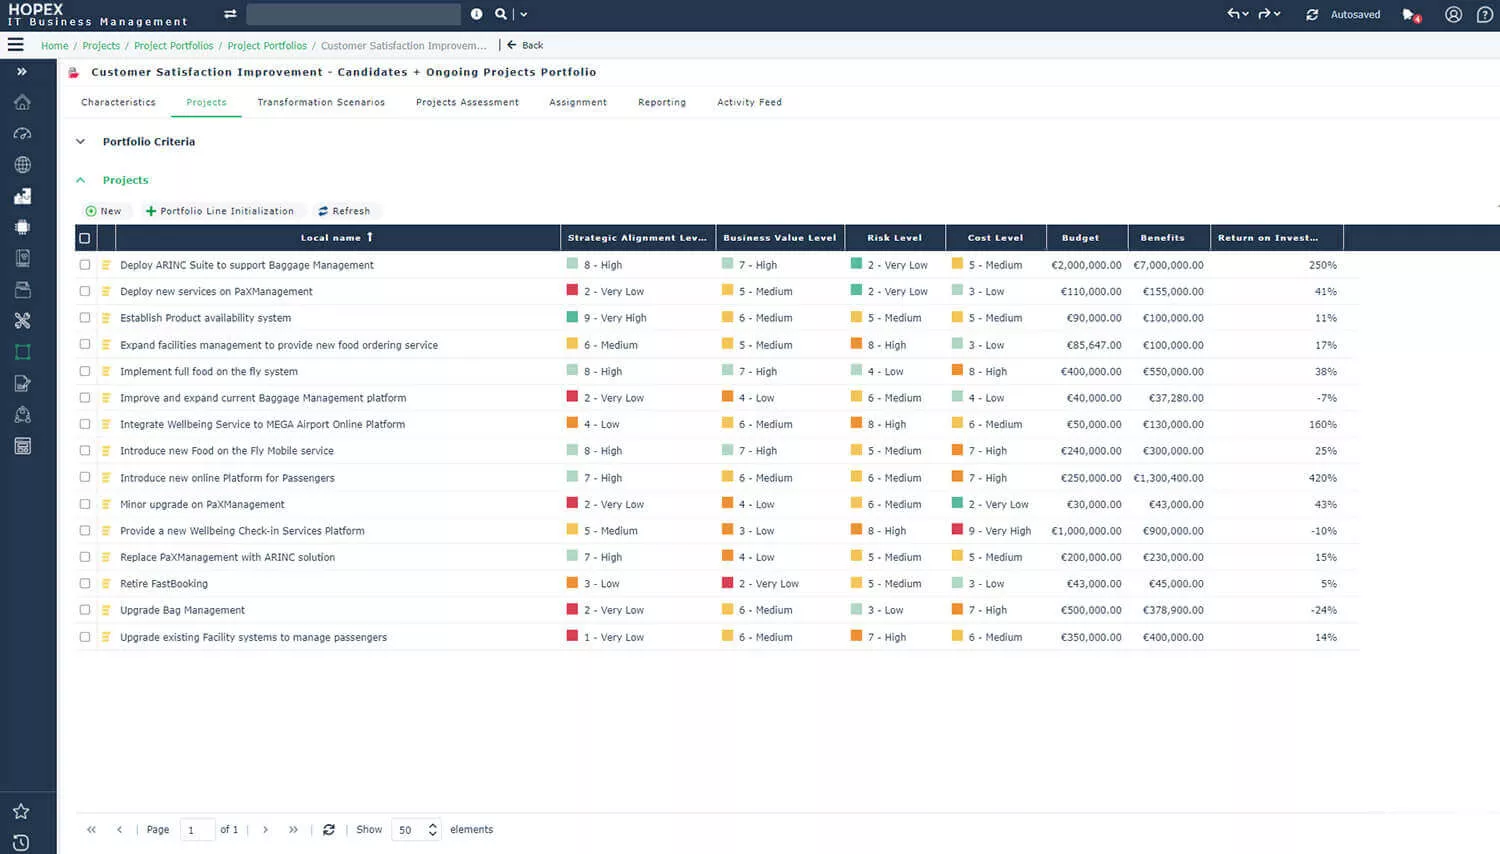Click the page number input field
The image size is (1500, 854).
click(x=197, y=830)
